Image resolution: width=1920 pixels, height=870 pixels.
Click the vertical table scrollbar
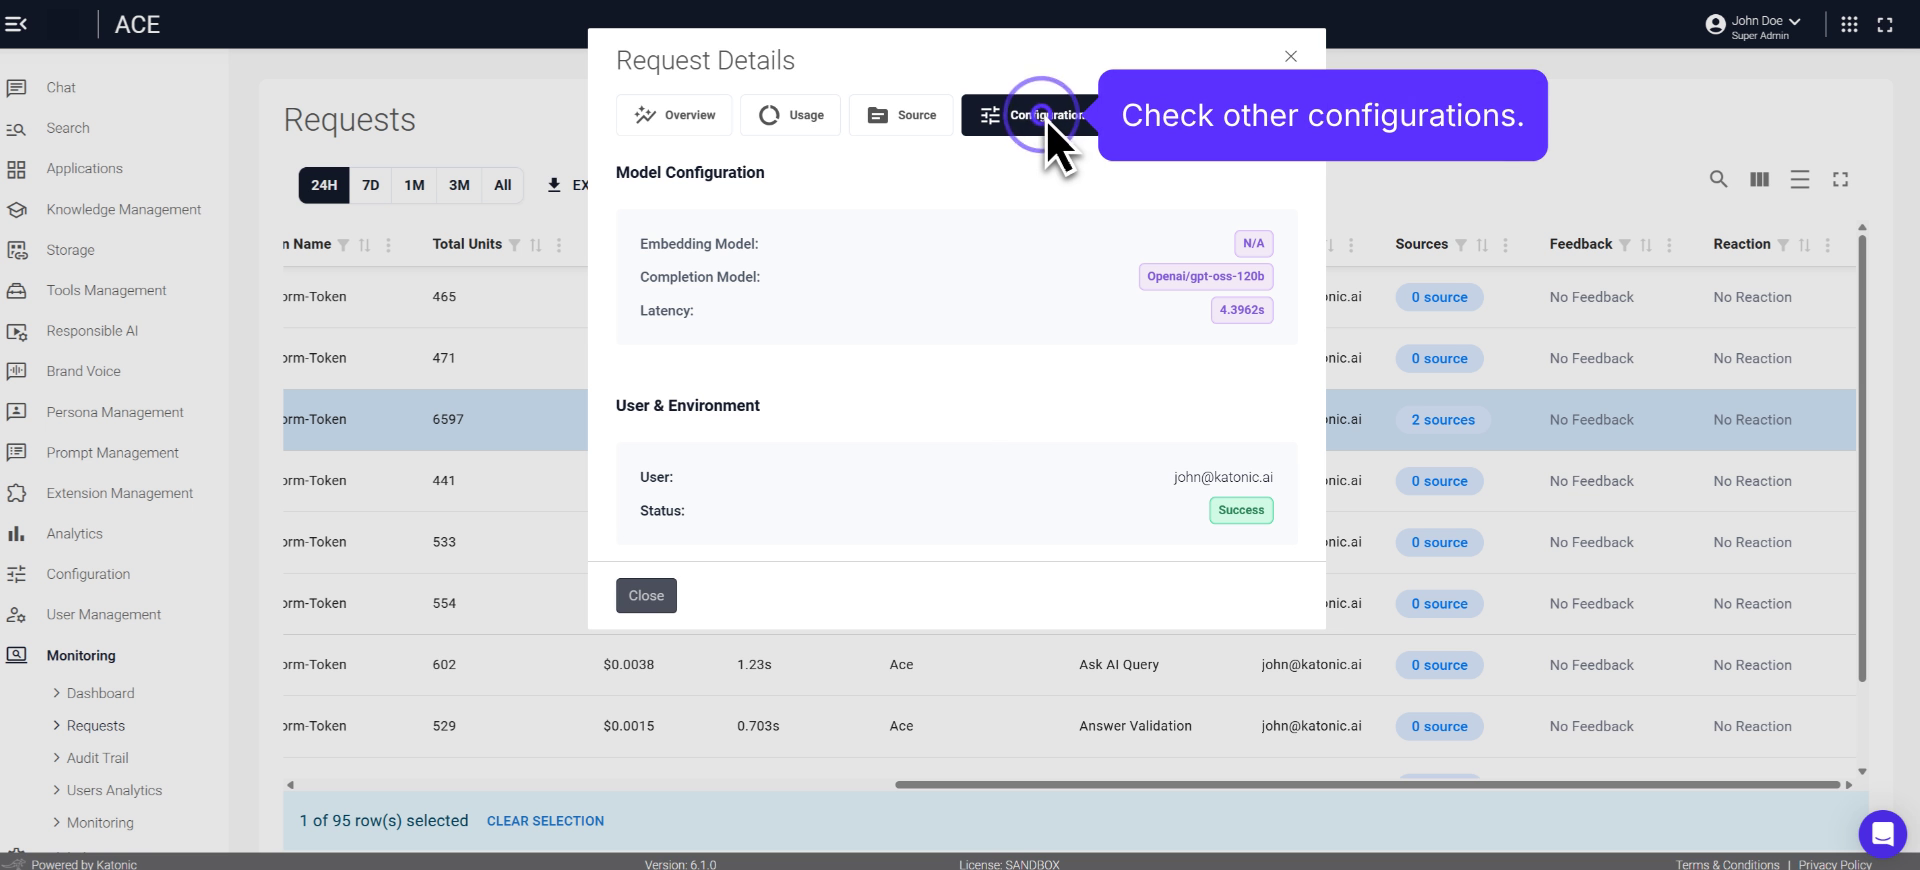[1862, 458]
